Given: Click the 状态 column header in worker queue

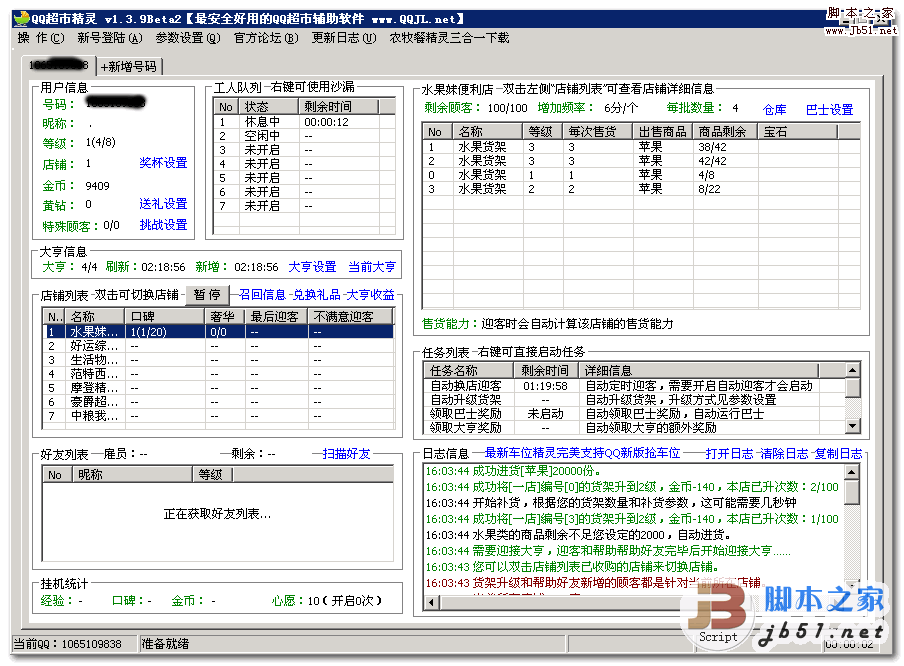Looking at the screenshot, I should click(x=269, y=107).
